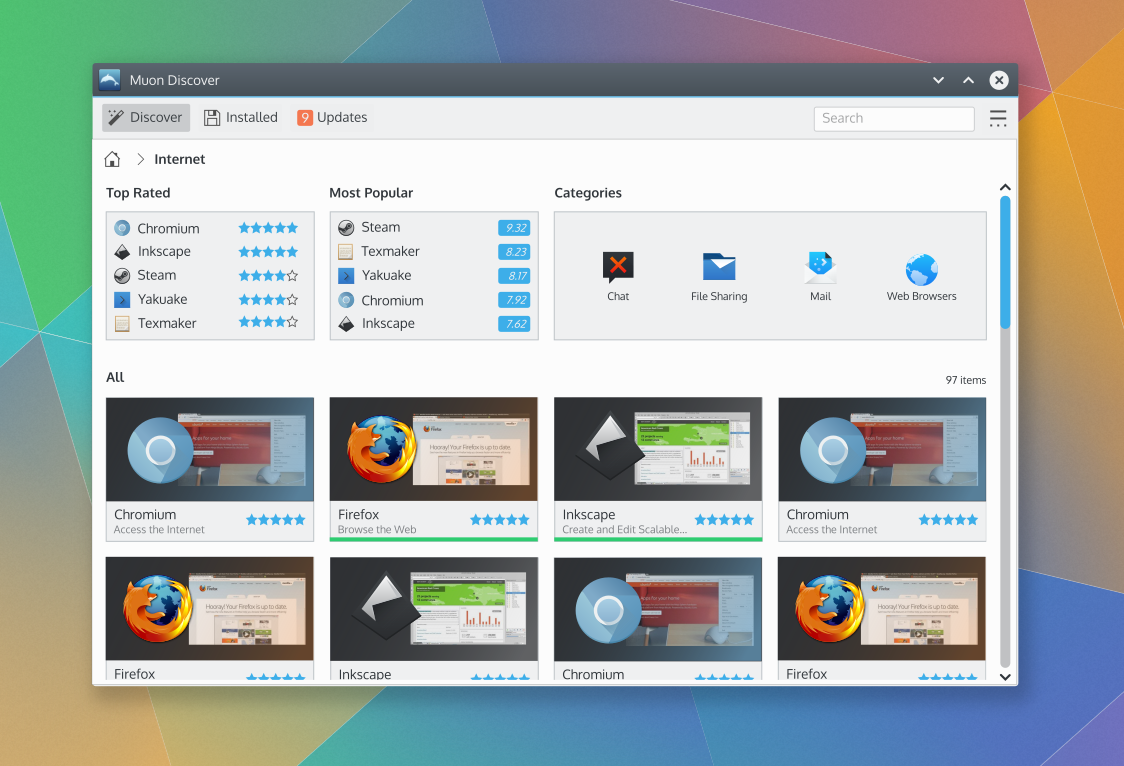Switch to the Updates tab
Viewport: 1124px width, 766px height.
(333, 118)
